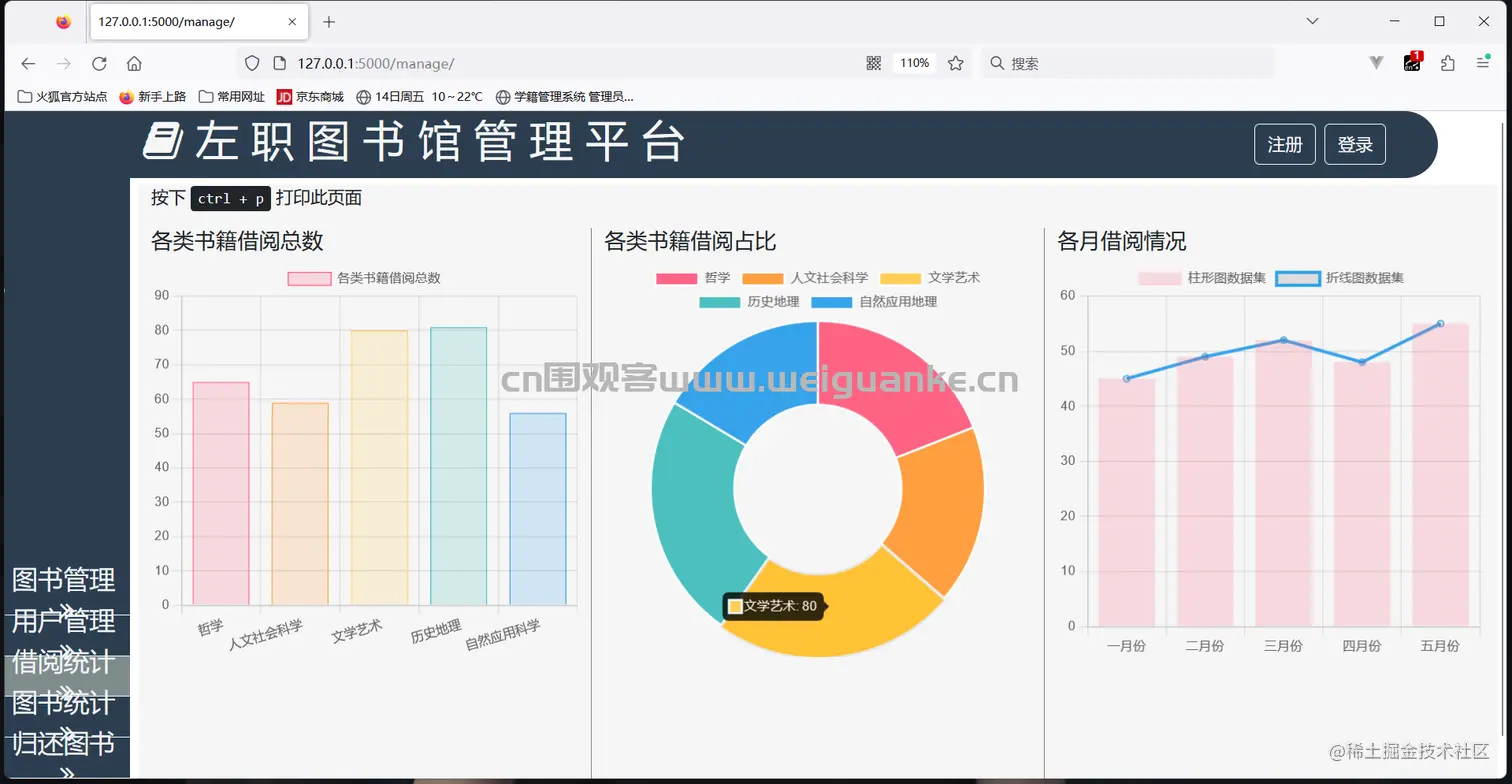Open the 火狐官方站点 bookmarks folder
This screenshot has height=784, width=1512.
coord(63,97)
